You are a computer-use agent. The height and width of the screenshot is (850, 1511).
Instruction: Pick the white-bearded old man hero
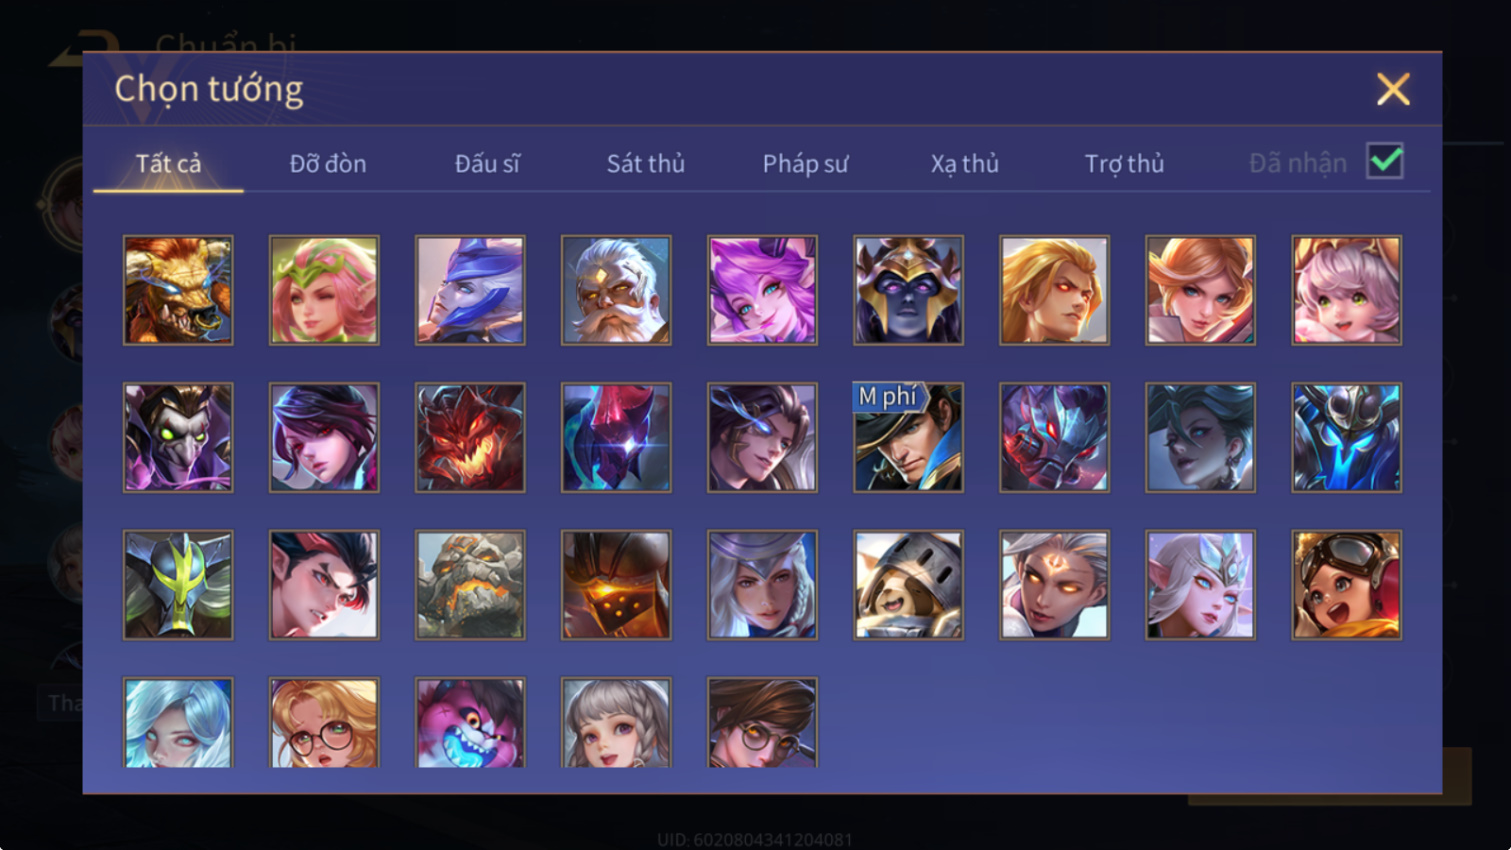pyautogui.click(x=616, y=290)
